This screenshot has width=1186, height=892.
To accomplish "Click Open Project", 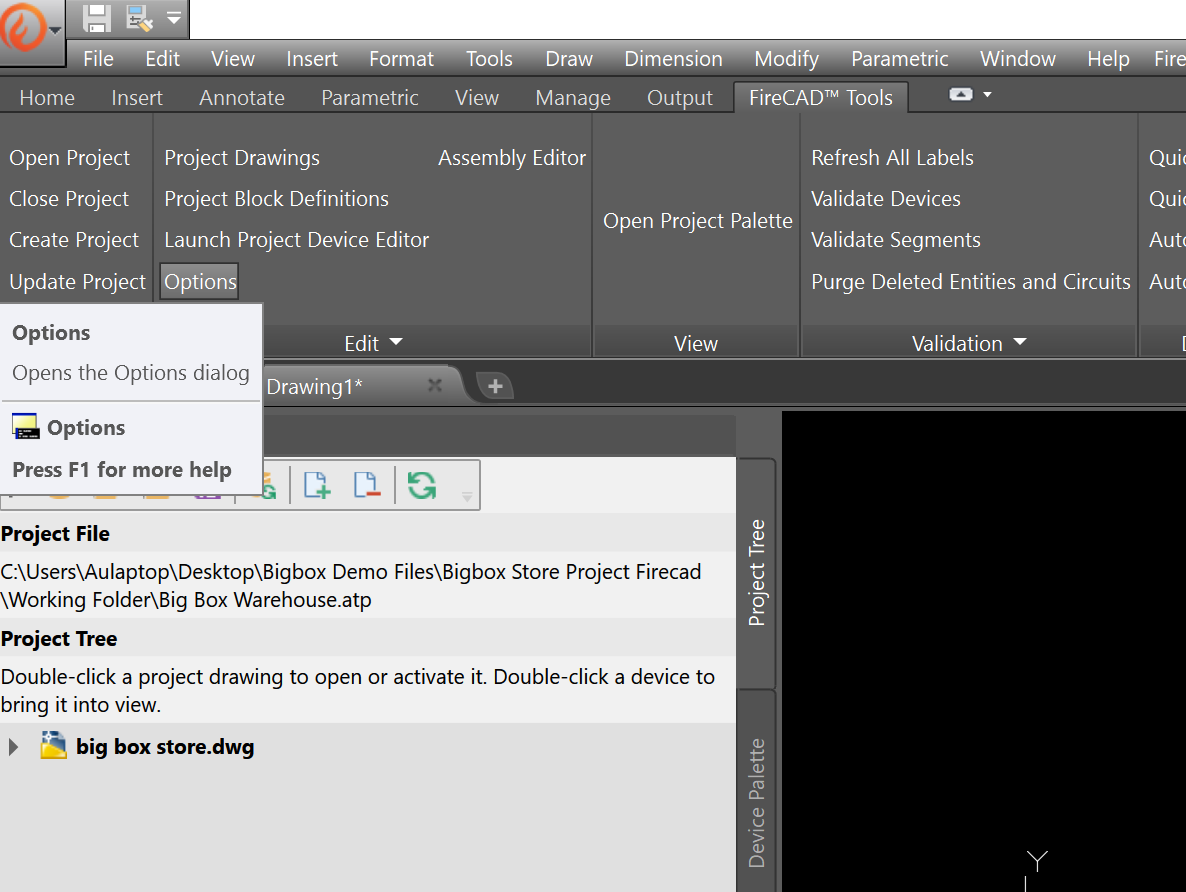I will (x=70, y=157).
